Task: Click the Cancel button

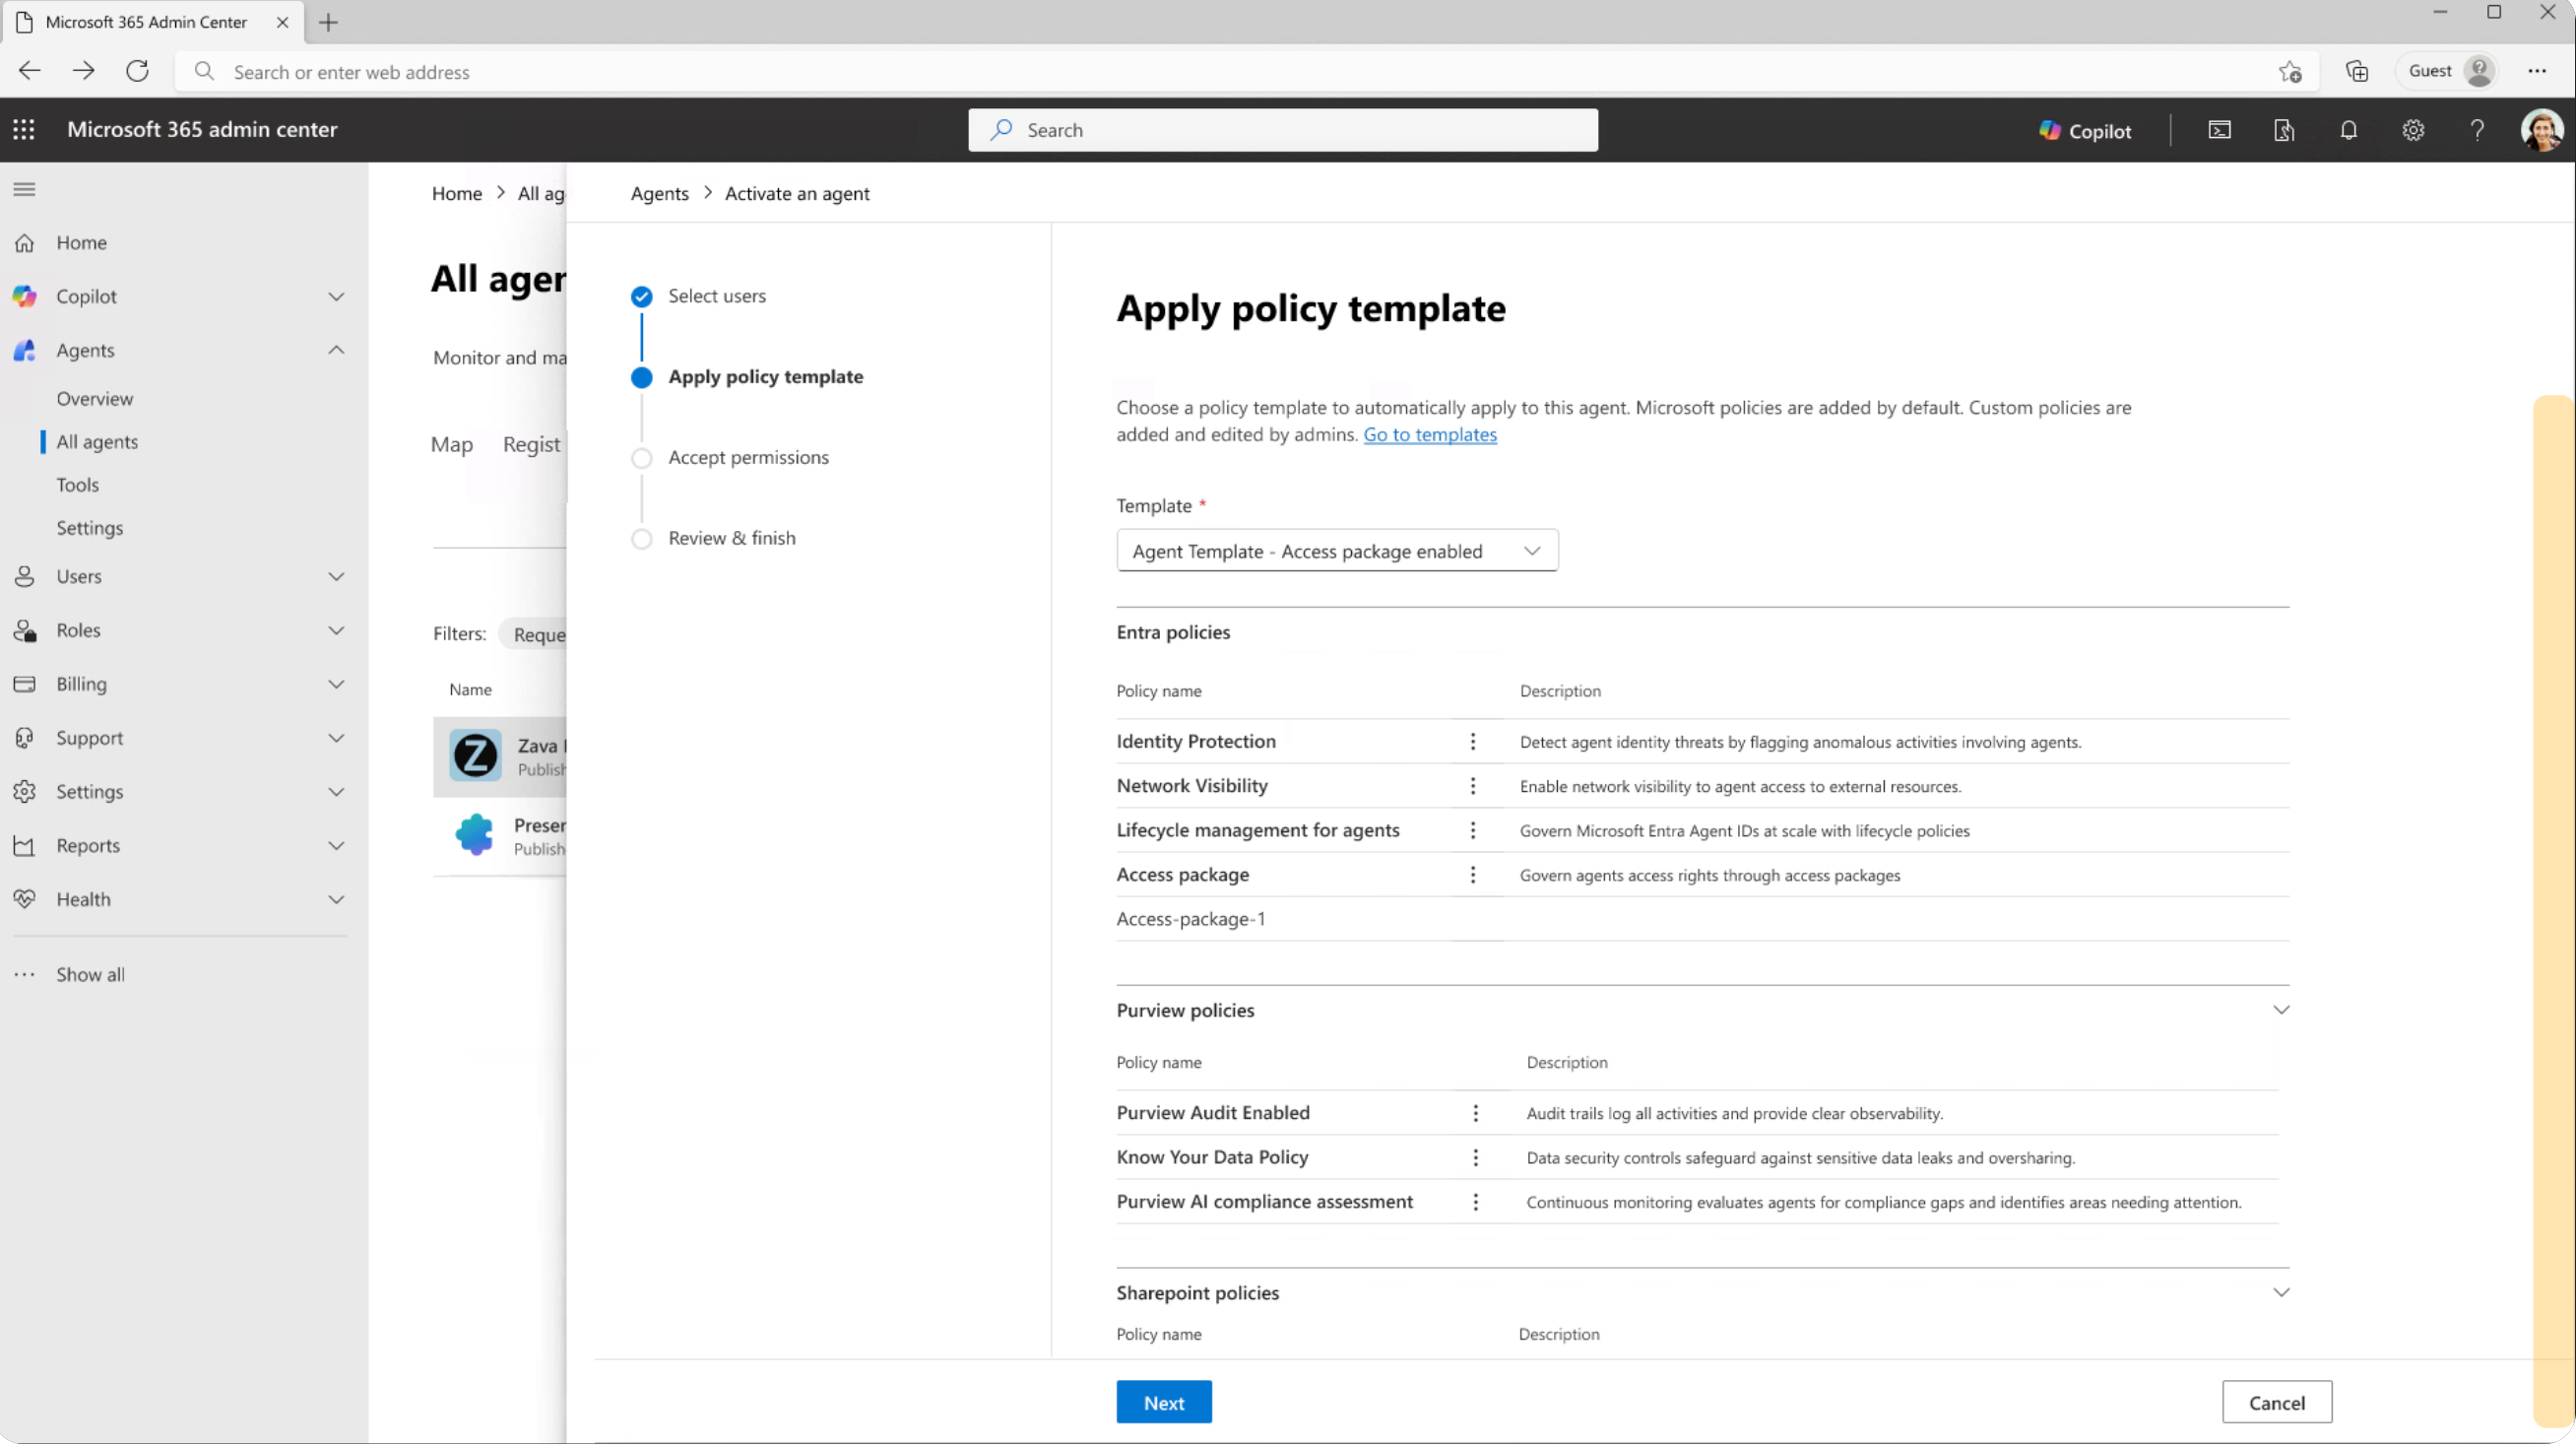Action: click(2277, 1403)
